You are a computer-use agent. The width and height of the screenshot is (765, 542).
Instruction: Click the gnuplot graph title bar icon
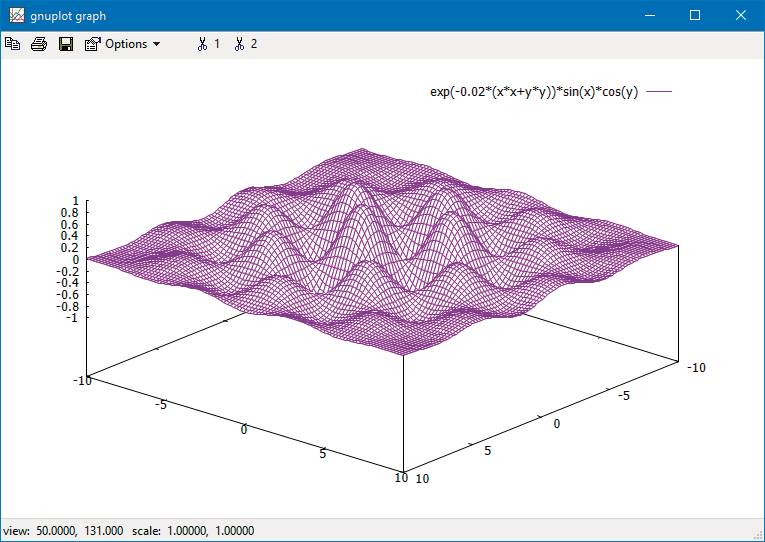tap(16, 16)
